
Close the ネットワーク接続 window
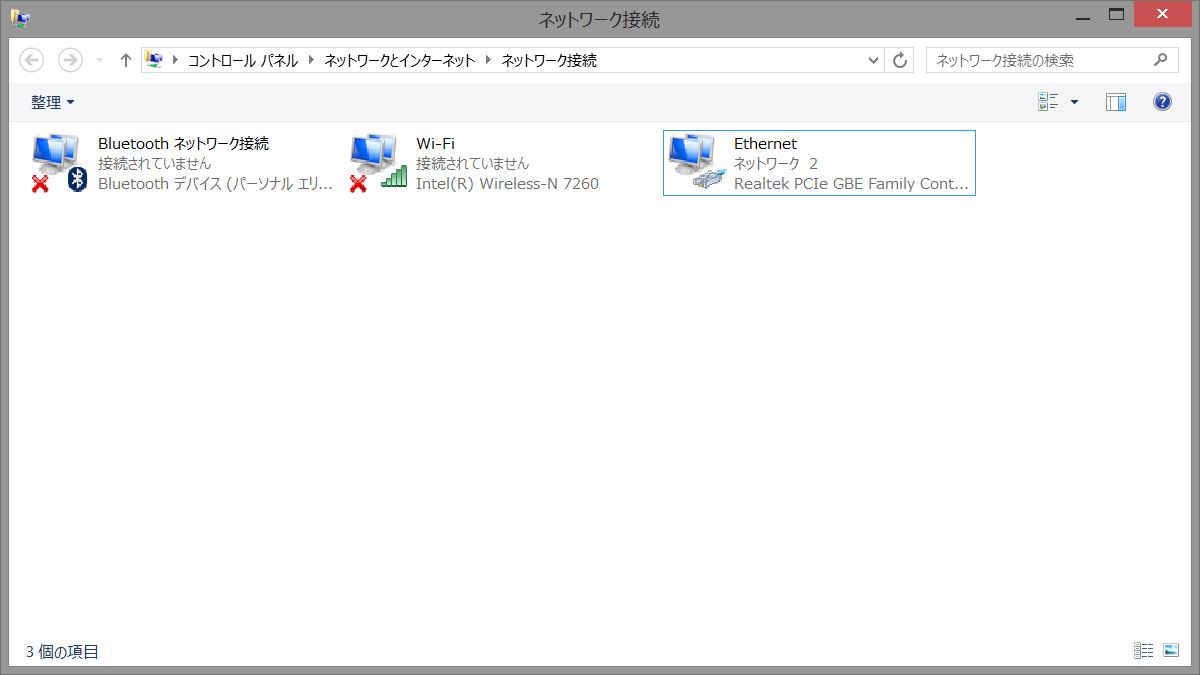click(x=1162, y=15)
